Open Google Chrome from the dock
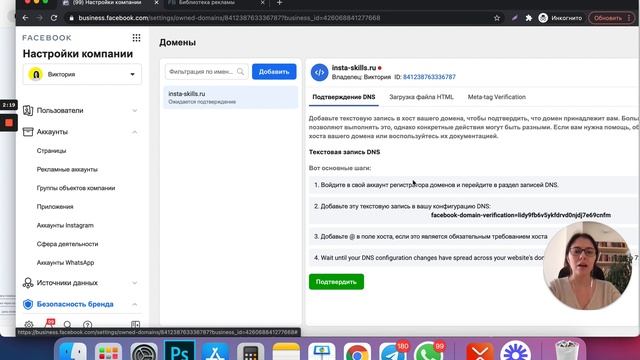640x360 pixels. pos(357,351)
